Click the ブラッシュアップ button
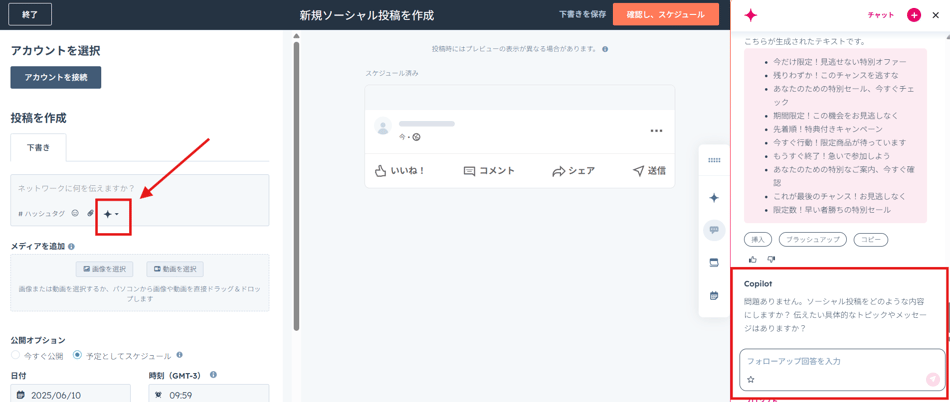Screen dimensions: 950x402 812,240
